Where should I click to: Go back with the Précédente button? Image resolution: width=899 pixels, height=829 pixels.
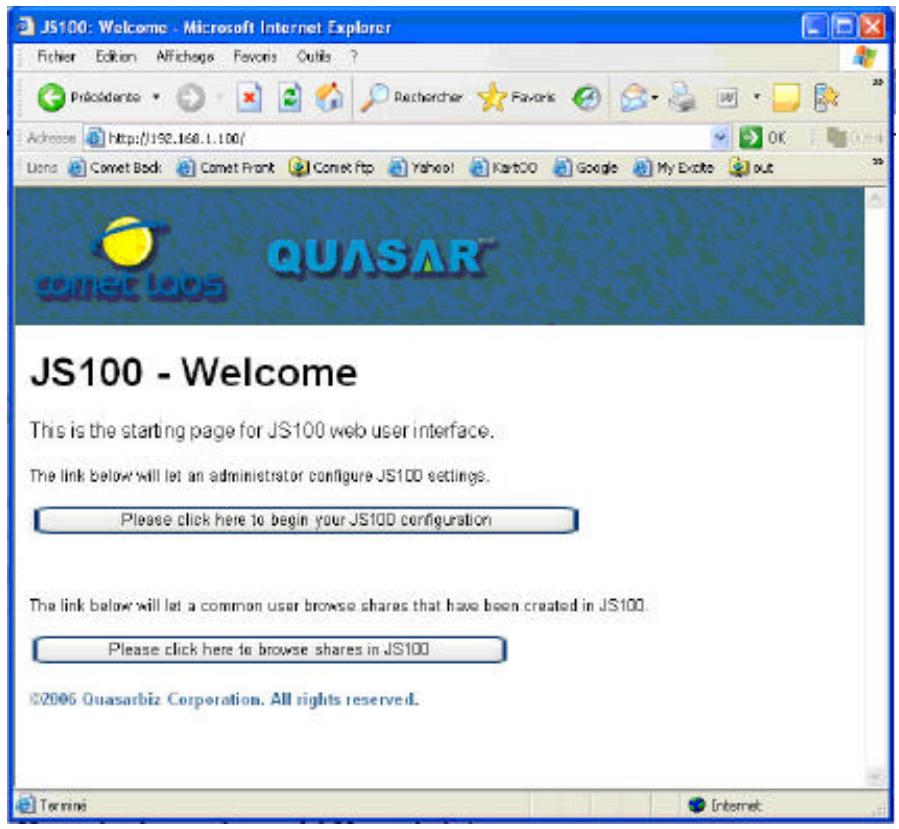[x=89, y=97]
